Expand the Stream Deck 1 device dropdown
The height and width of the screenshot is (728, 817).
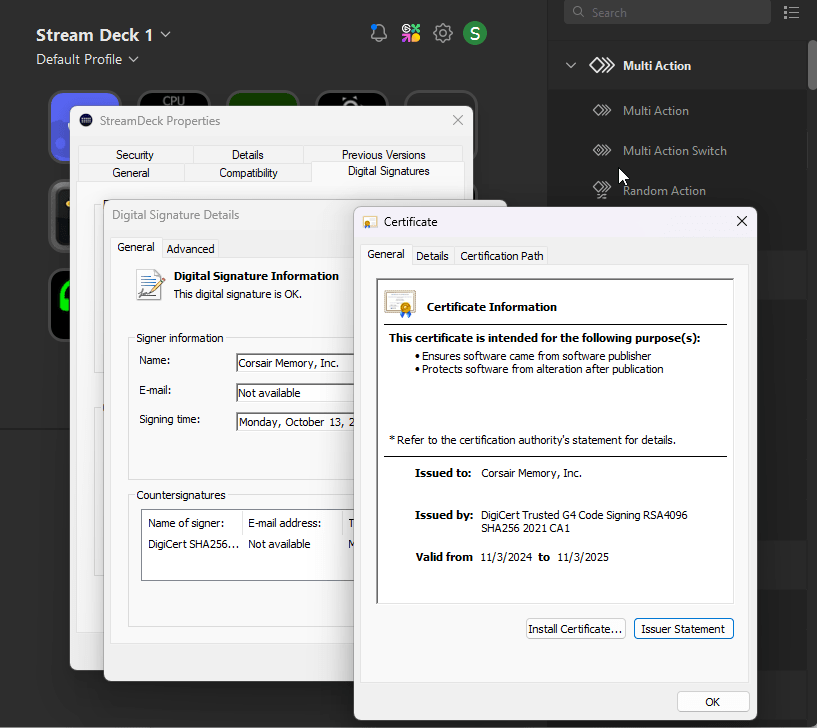[x=165, y=35]
